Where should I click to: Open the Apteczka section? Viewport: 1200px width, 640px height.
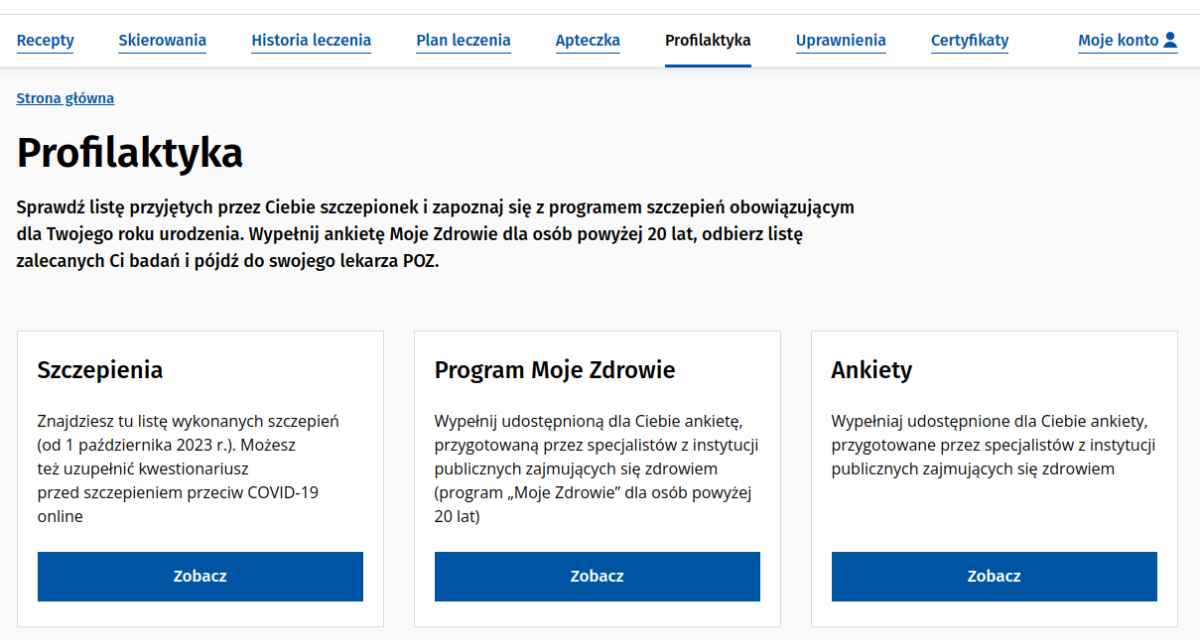point(587,41)
